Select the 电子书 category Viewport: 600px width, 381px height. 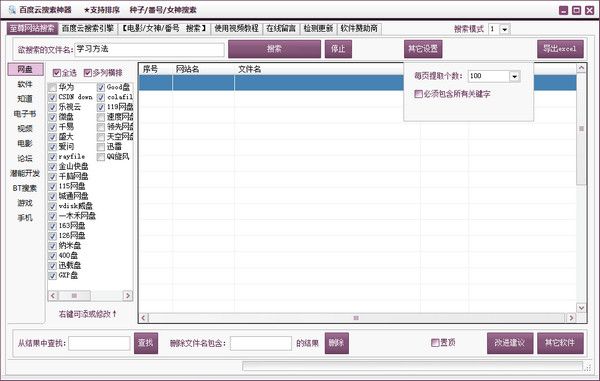click(x=25, y=114)
